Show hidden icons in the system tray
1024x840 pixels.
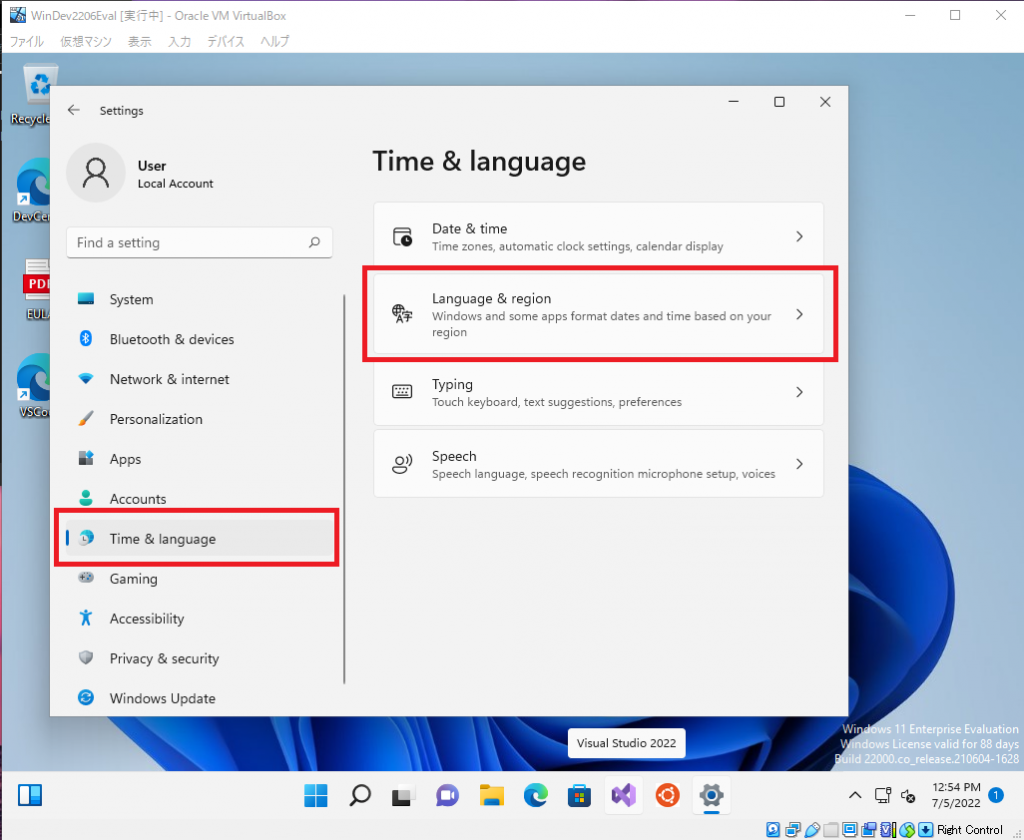point(854,794)
